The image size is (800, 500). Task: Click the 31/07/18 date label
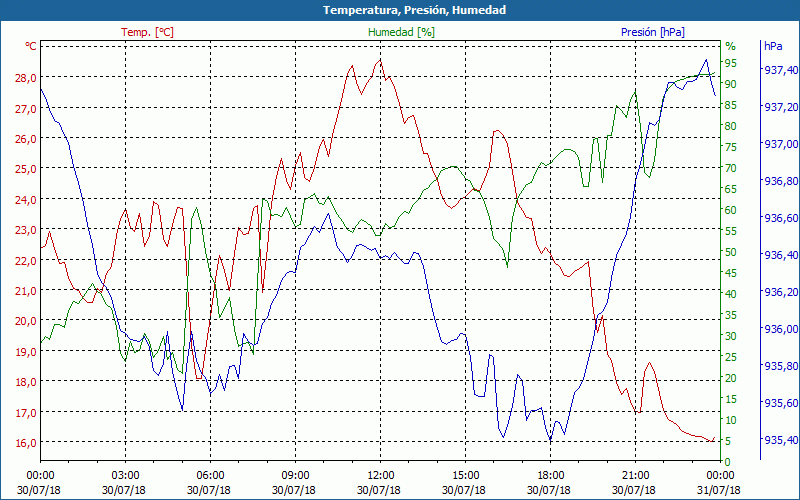(x=718, y=490)
